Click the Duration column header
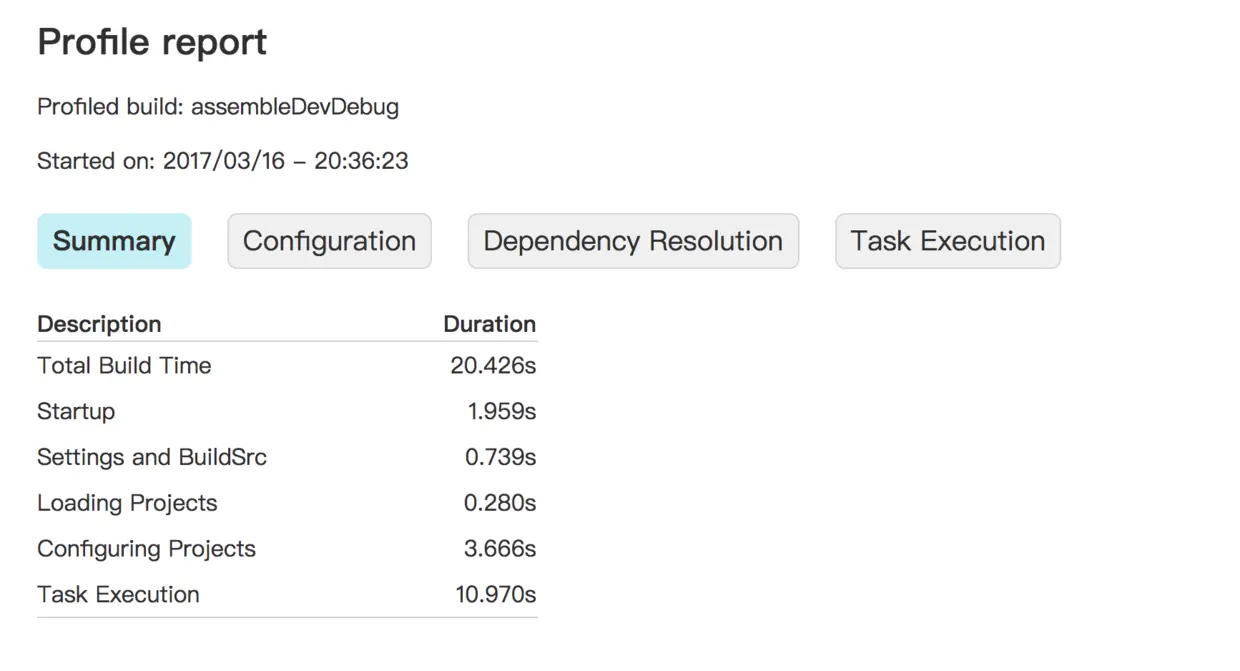Image resolution: width=1240 pixels, height=671 pixels. point(489,324)
